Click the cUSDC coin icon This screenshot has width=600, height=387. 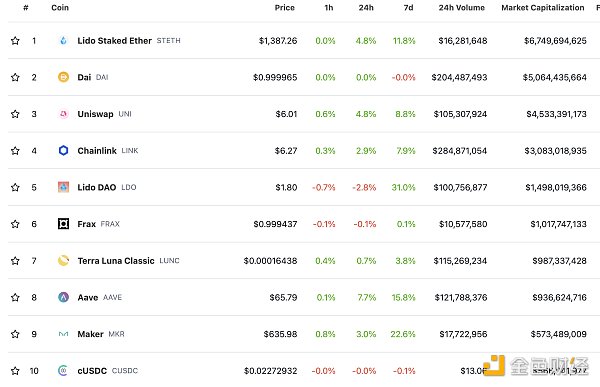(63, 371)
